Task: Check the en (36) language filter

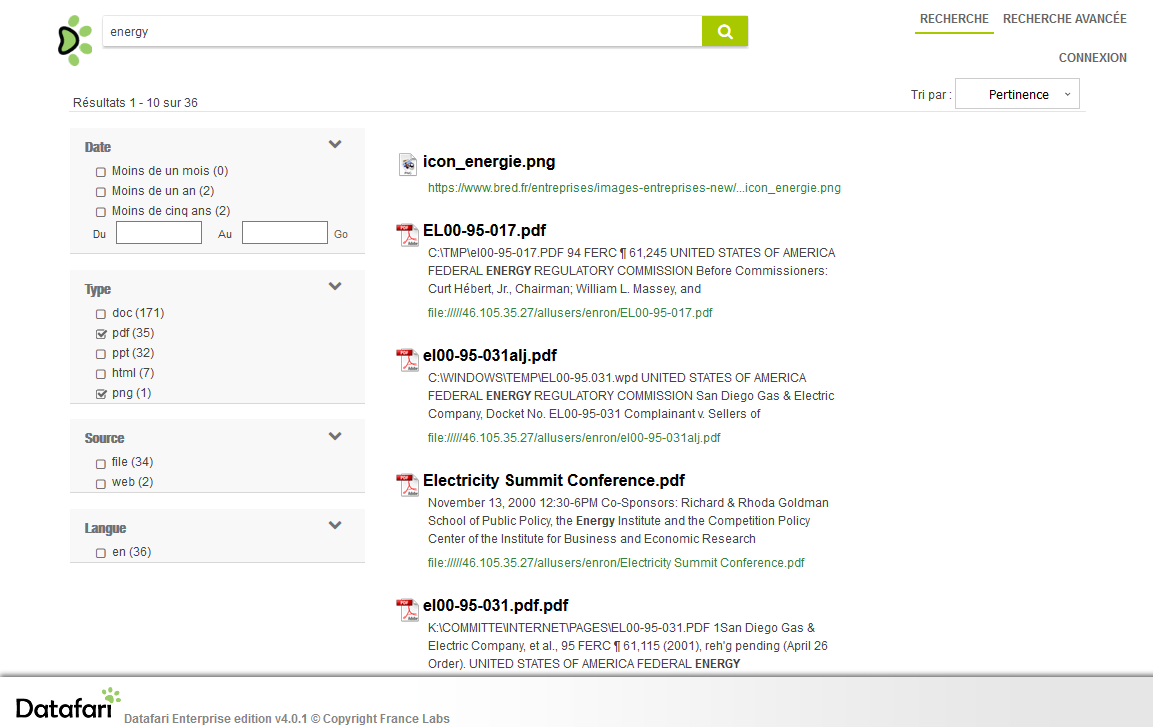Action: point(101,553)
